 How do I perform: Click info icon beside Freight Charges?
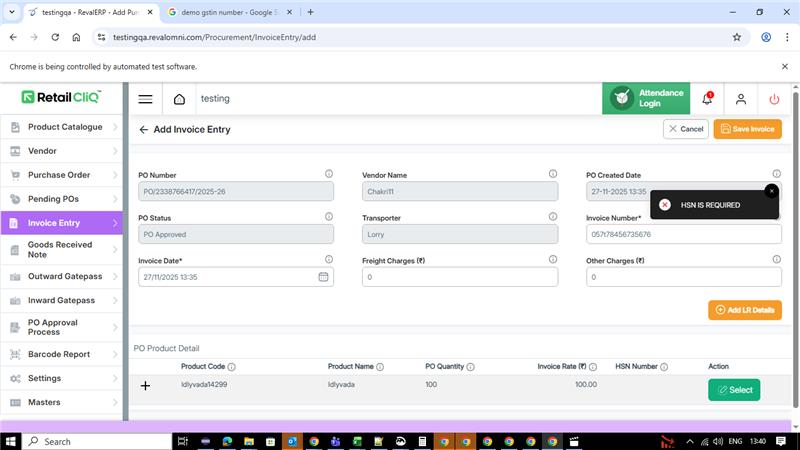click(553, 259)
